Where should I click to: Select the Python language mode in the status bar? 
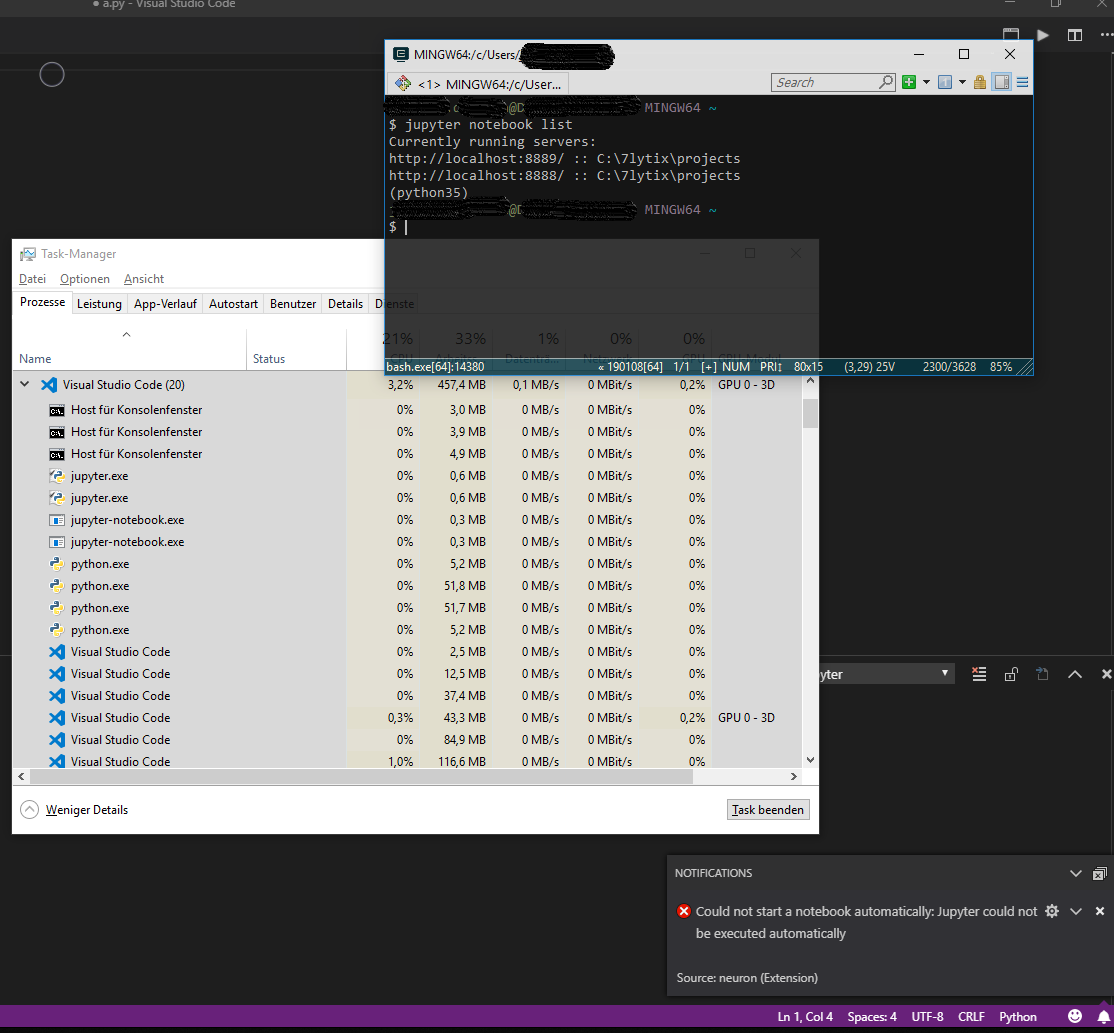[1018, 1016]
